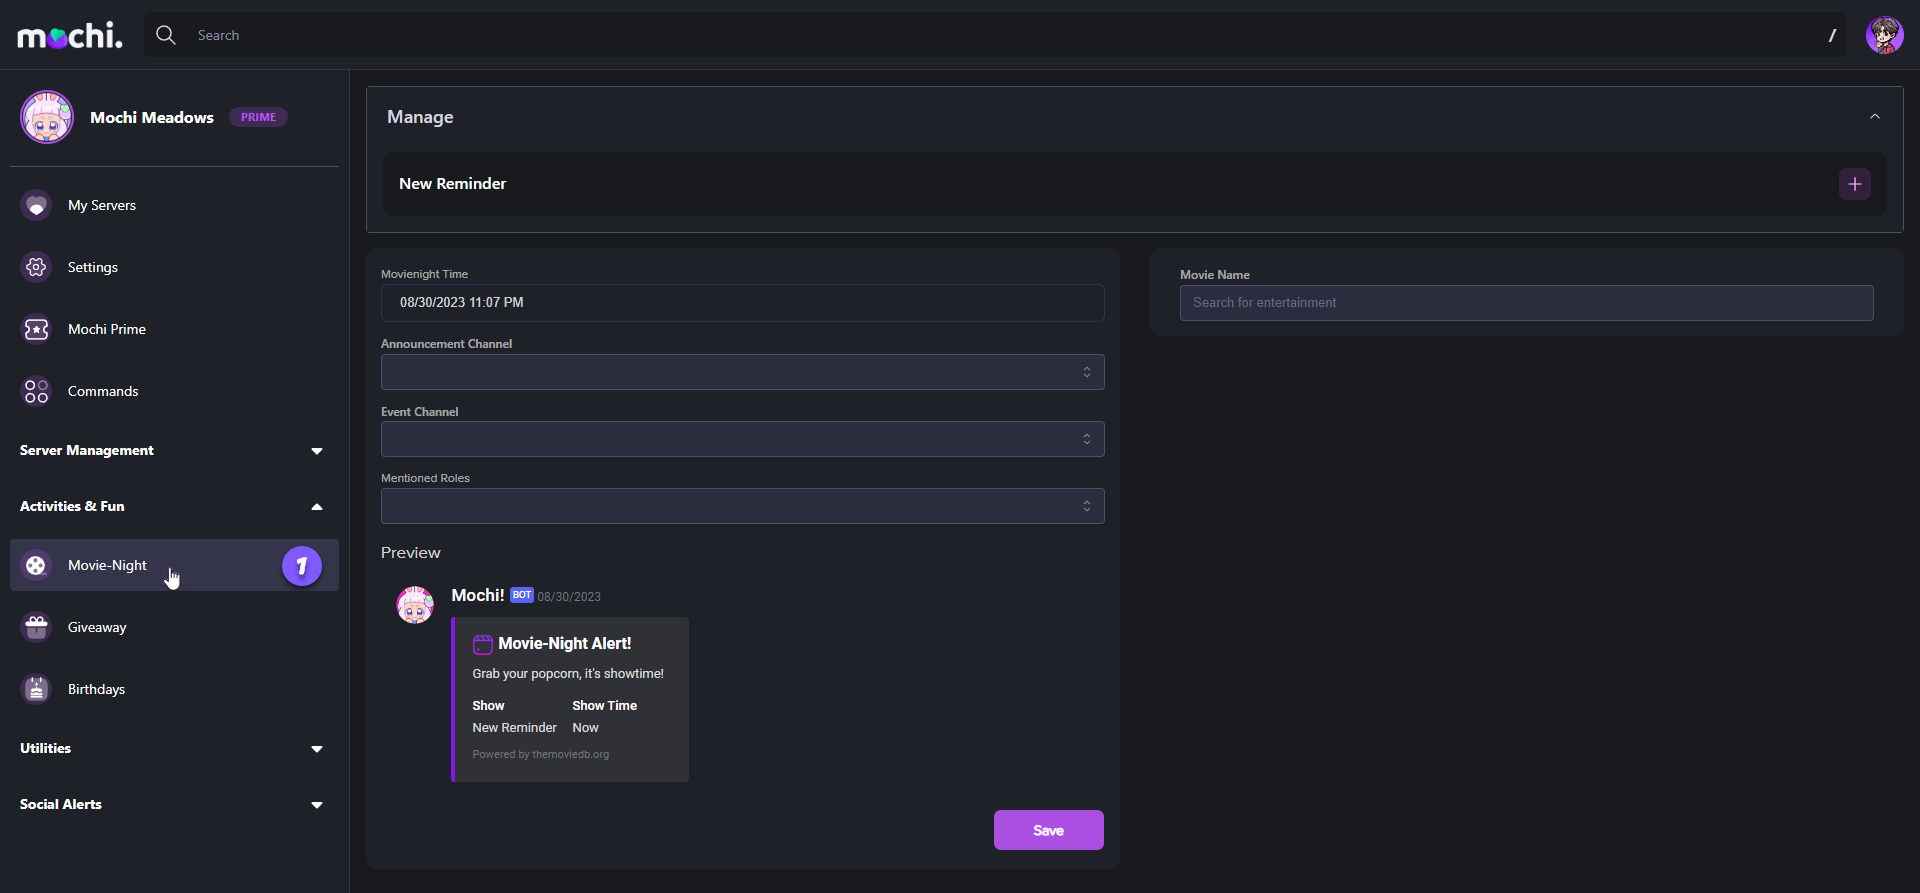The width and height of the screenshot is (1920, 893).
Task: Open Settings via the gear icon
Action: tap(37, 267)
